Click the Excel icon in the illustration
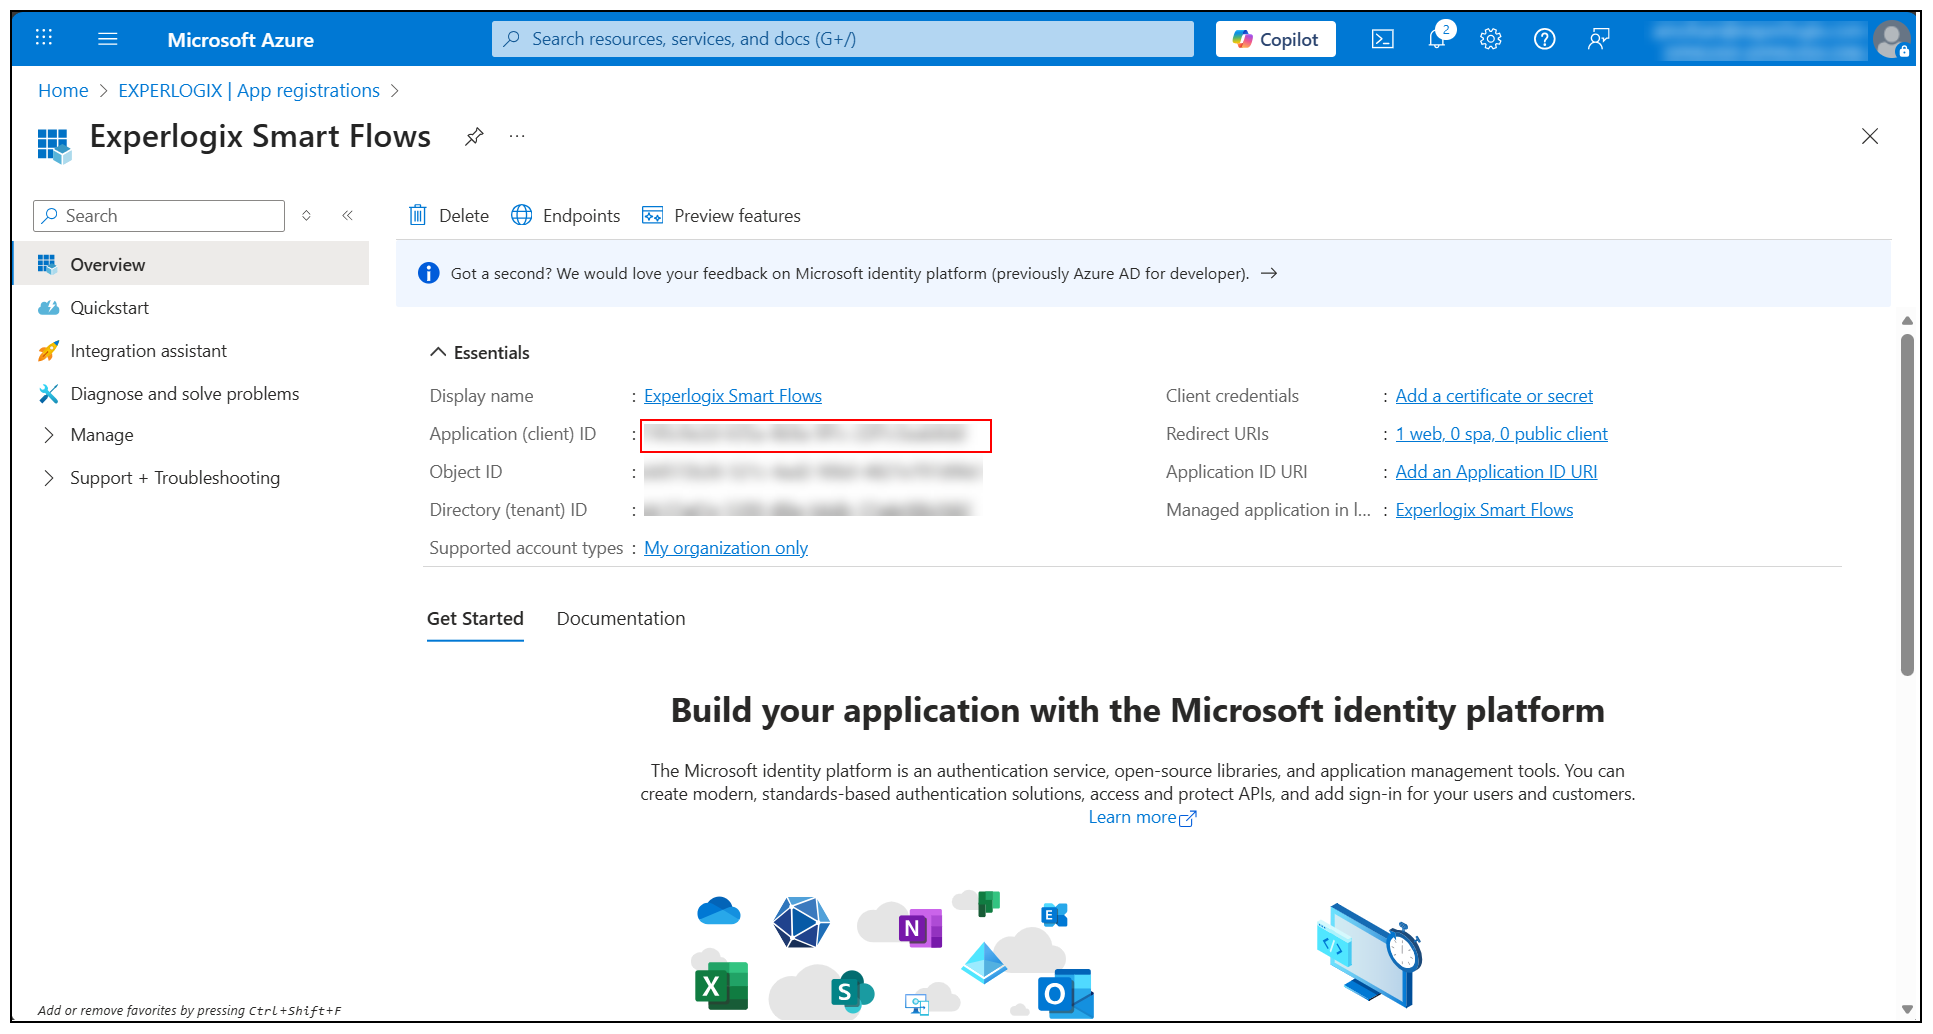Screen dimensions: 1933x1034 [721, 985]
